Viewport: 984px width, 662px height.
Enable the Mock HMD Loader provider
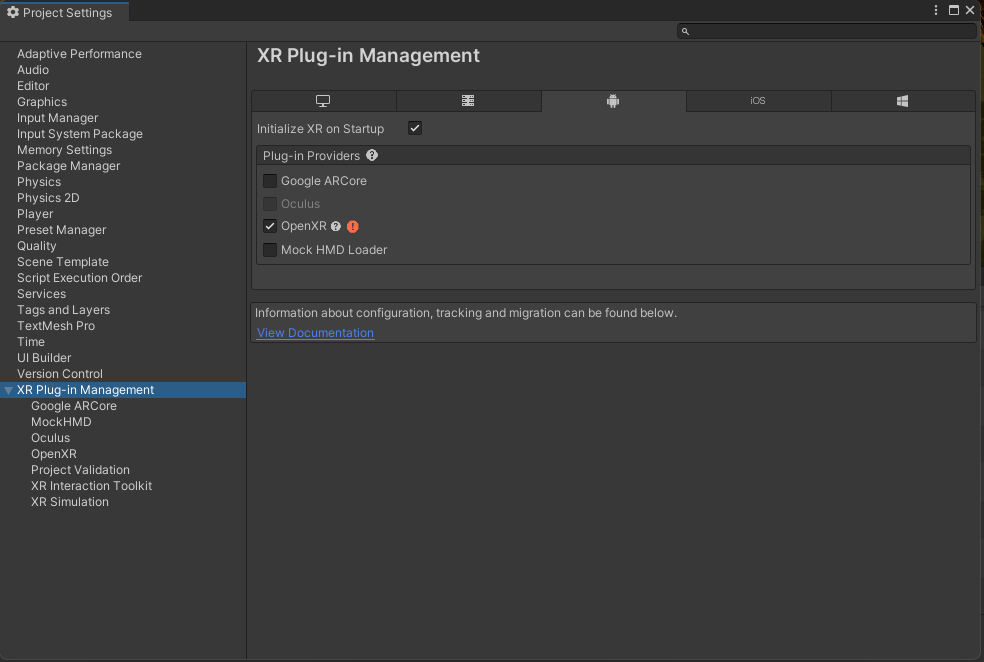click(x=269, y=249)
